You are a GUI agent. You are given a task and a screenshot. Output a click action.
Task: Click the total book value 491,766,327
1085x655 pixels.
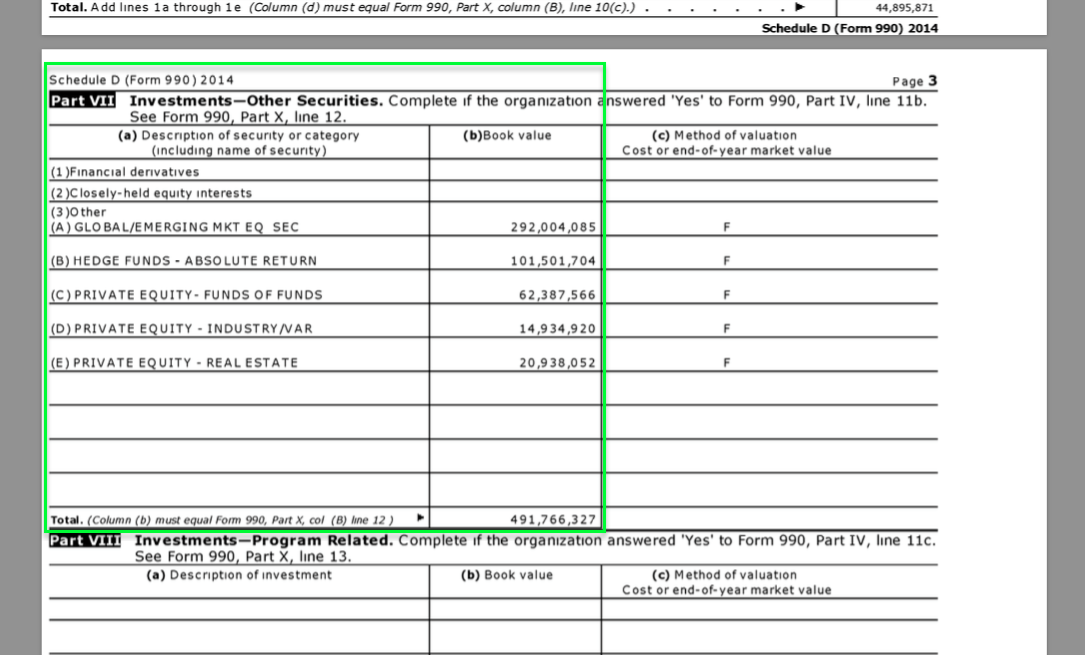click(x=553, y=520)
